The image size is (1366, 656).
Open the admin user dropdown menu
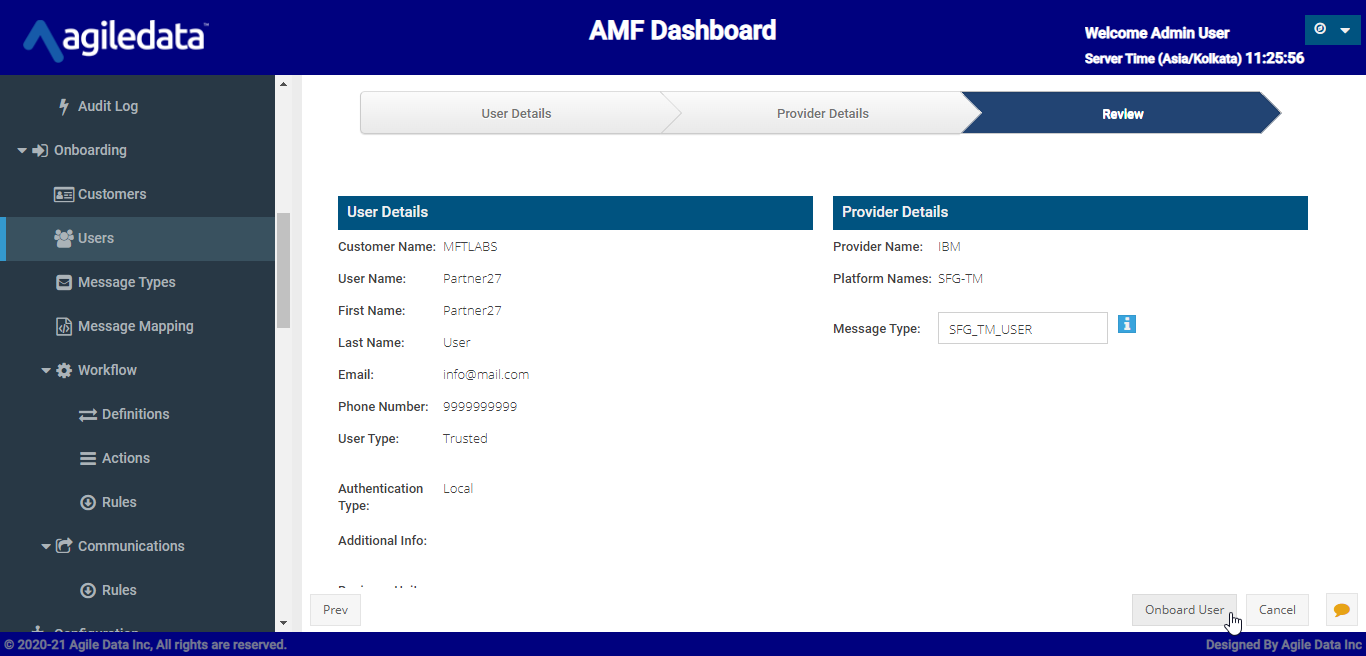[1332, 30]
